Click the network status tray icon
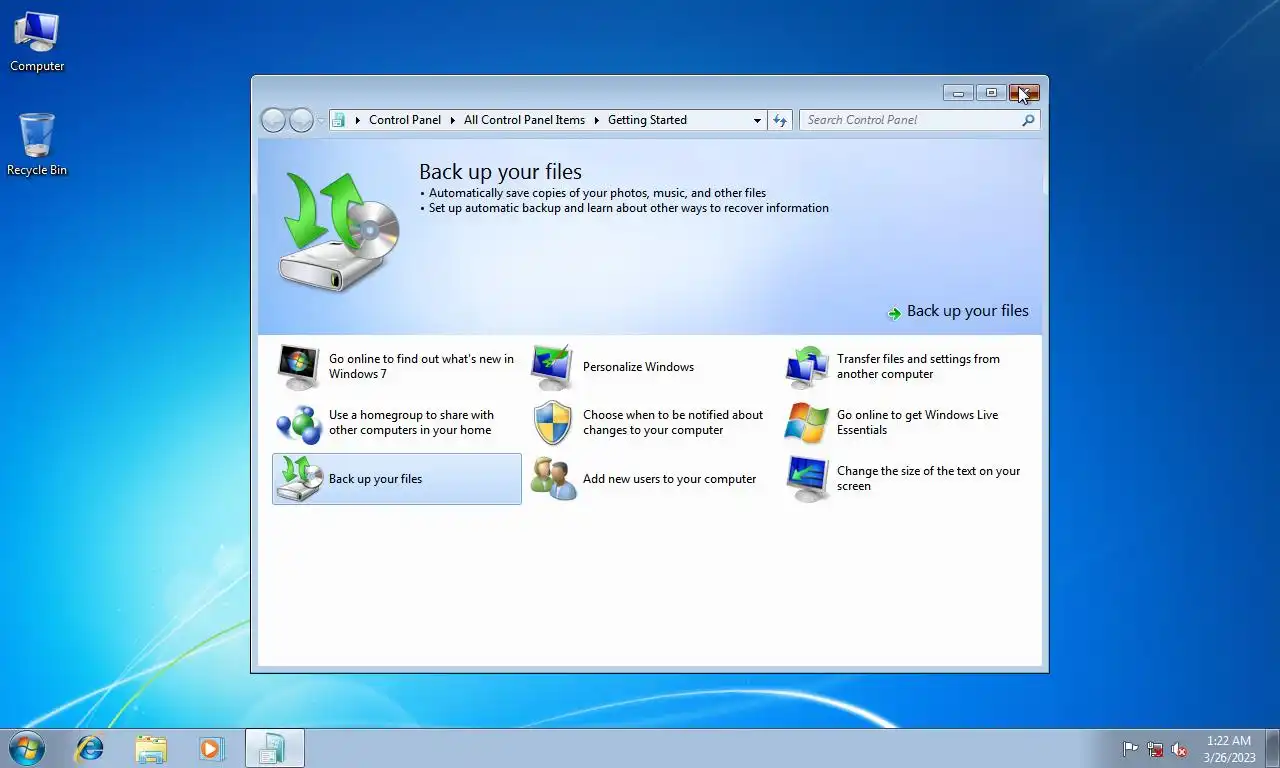Screen dimensions: 1280x768 click(1155, 749)
